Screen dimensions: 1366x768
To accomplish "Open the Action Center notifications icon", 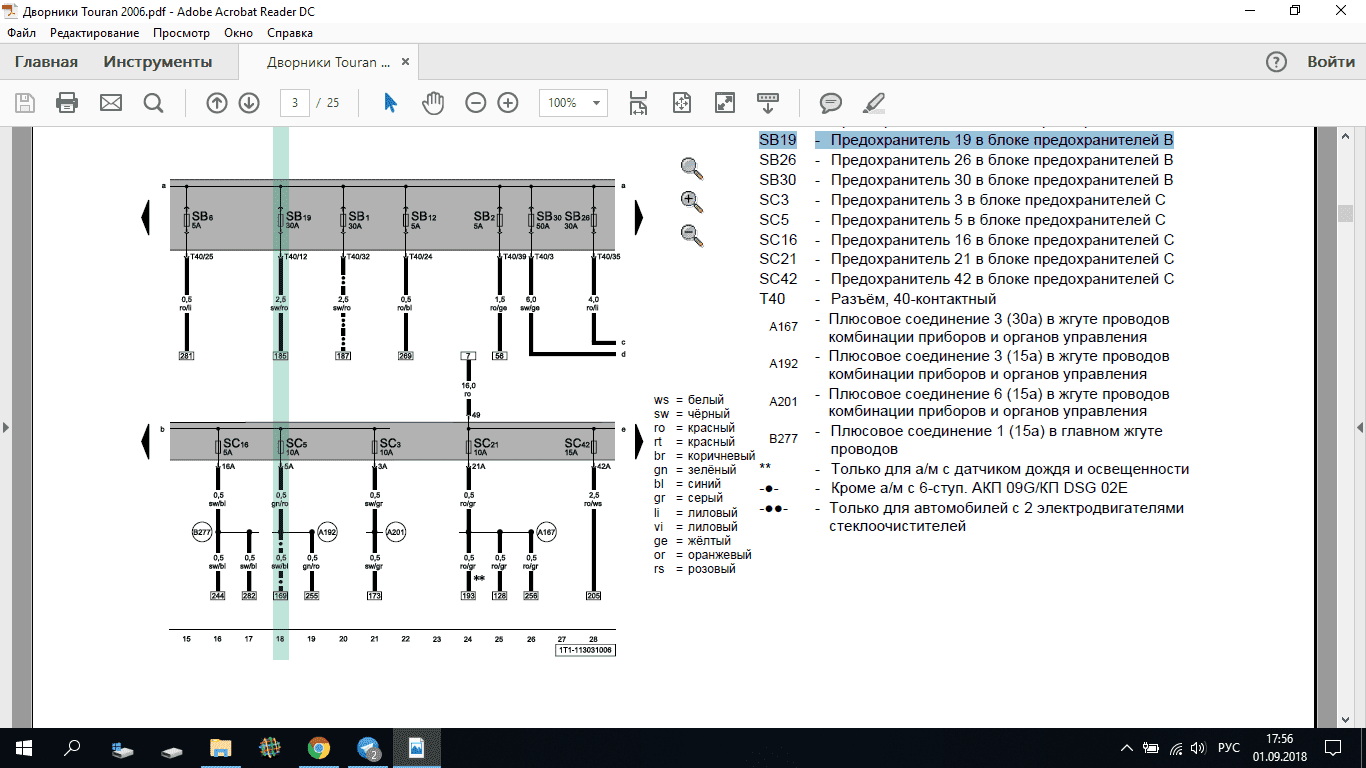I will [1334, 748].
